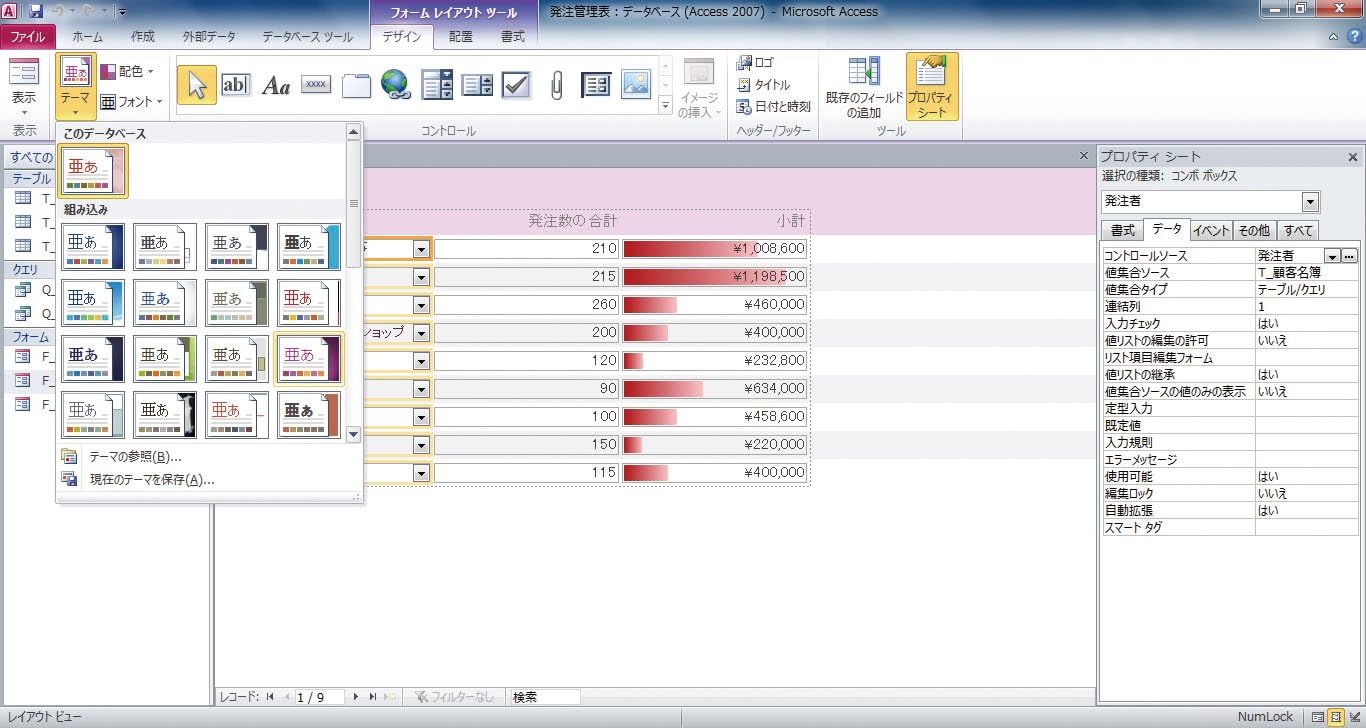Insert 日付と時刻 date and time

773,107
